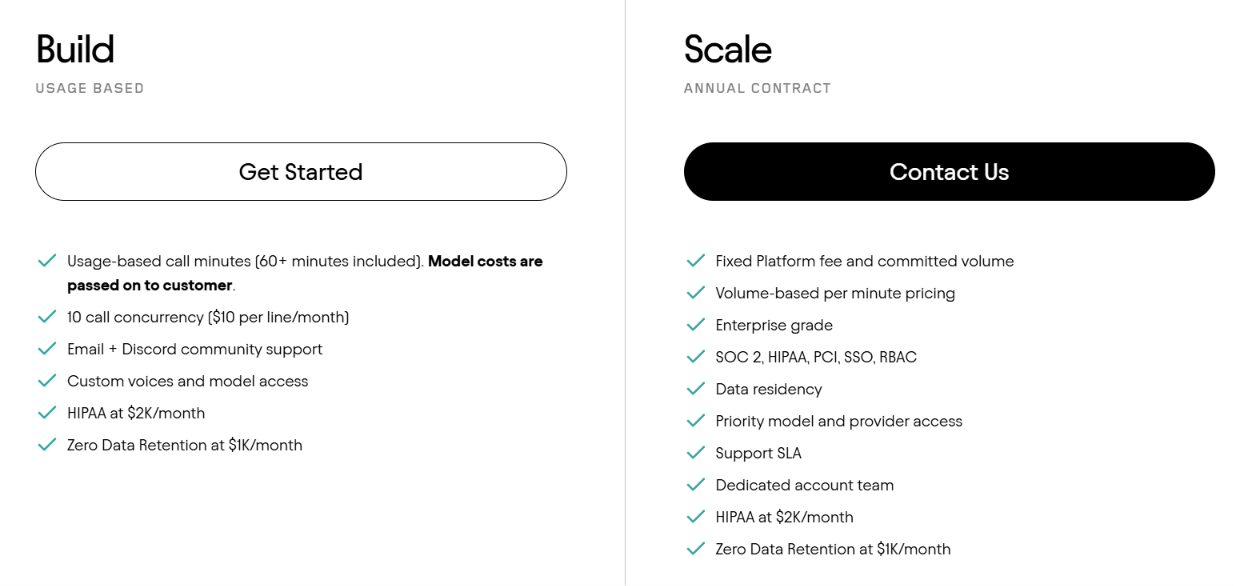Click checkmark beside Dedicated account team
Image resolution: width=1236 pixels, height=586 pixels.
tap(696, 485)
